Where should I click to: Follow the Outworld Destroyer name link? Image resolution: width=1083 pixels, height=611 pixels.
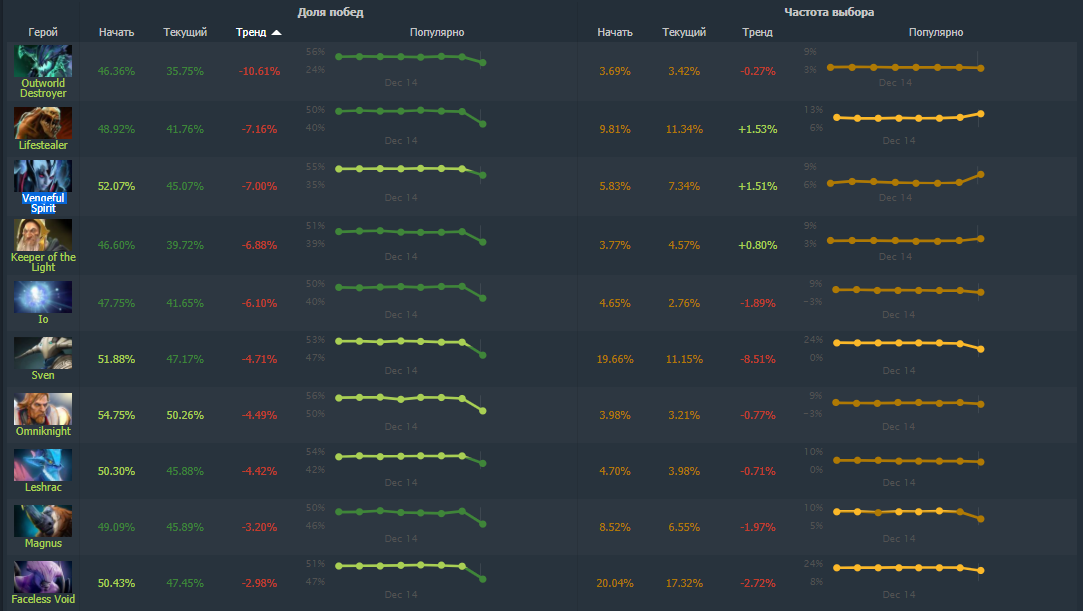click(43, 88)
